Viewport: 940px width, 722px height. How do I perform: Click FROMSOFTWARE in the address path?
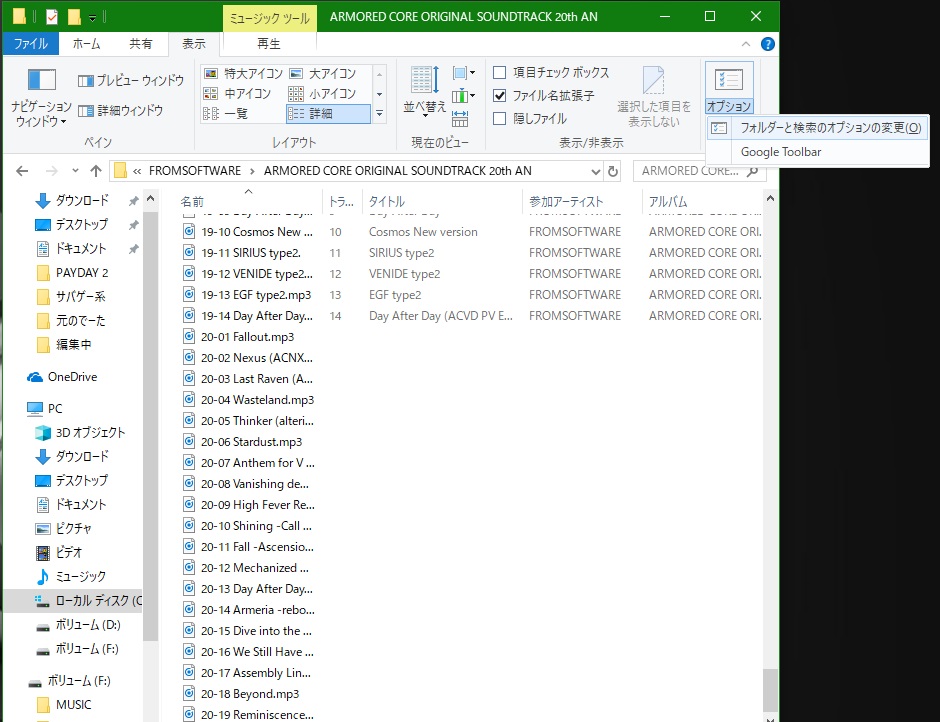[x=195, y=171]
